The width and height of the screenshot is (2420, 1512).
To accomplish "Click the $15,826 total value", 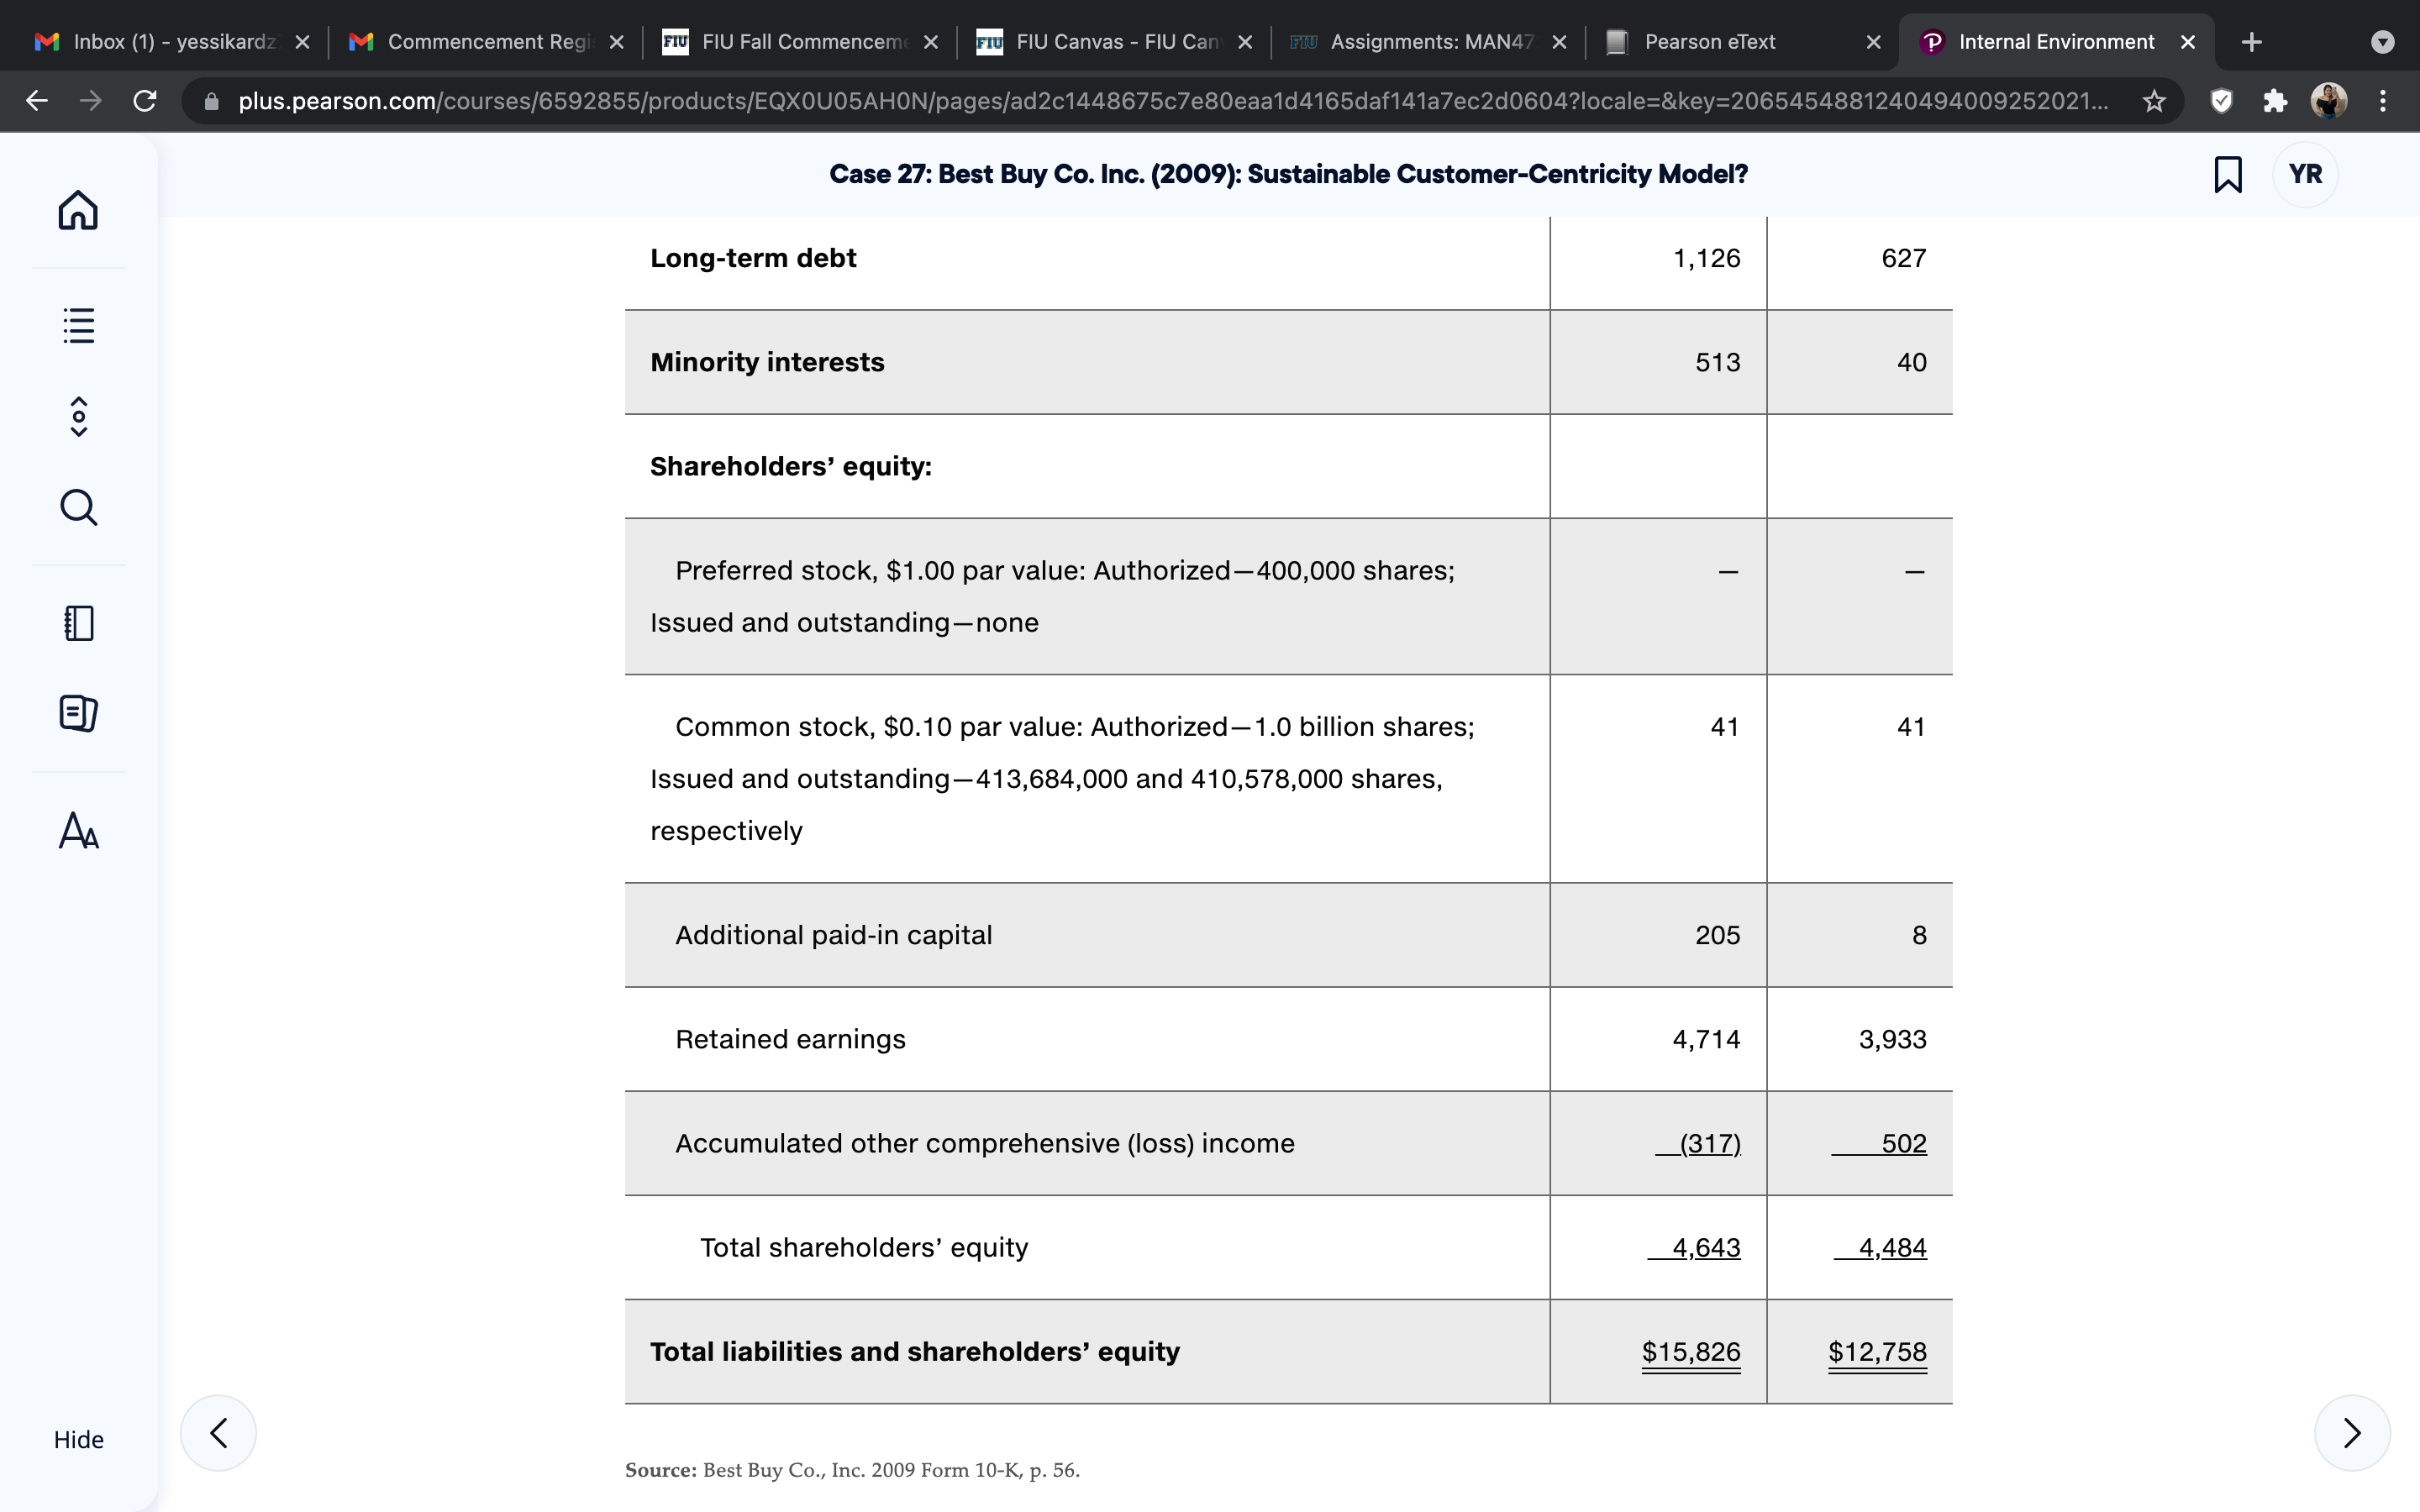I will click(x=1691, y=1352).
